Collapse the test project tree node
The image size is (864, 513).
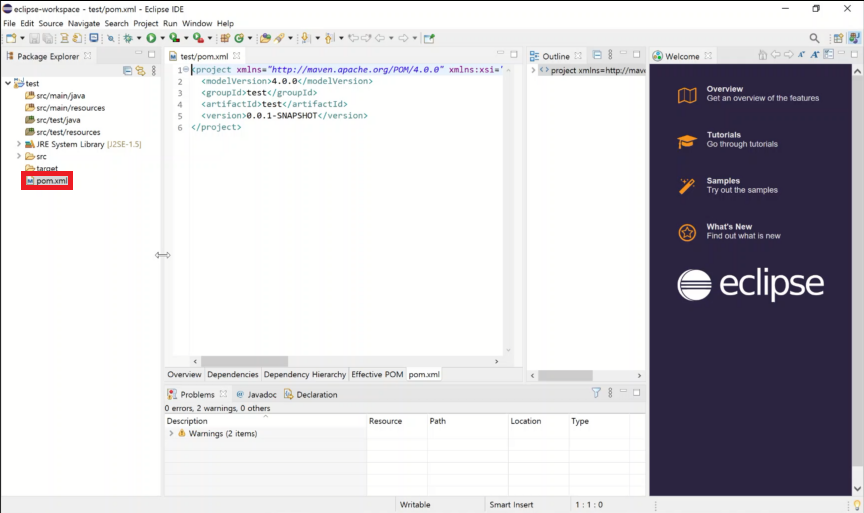(x=8, y=83)
